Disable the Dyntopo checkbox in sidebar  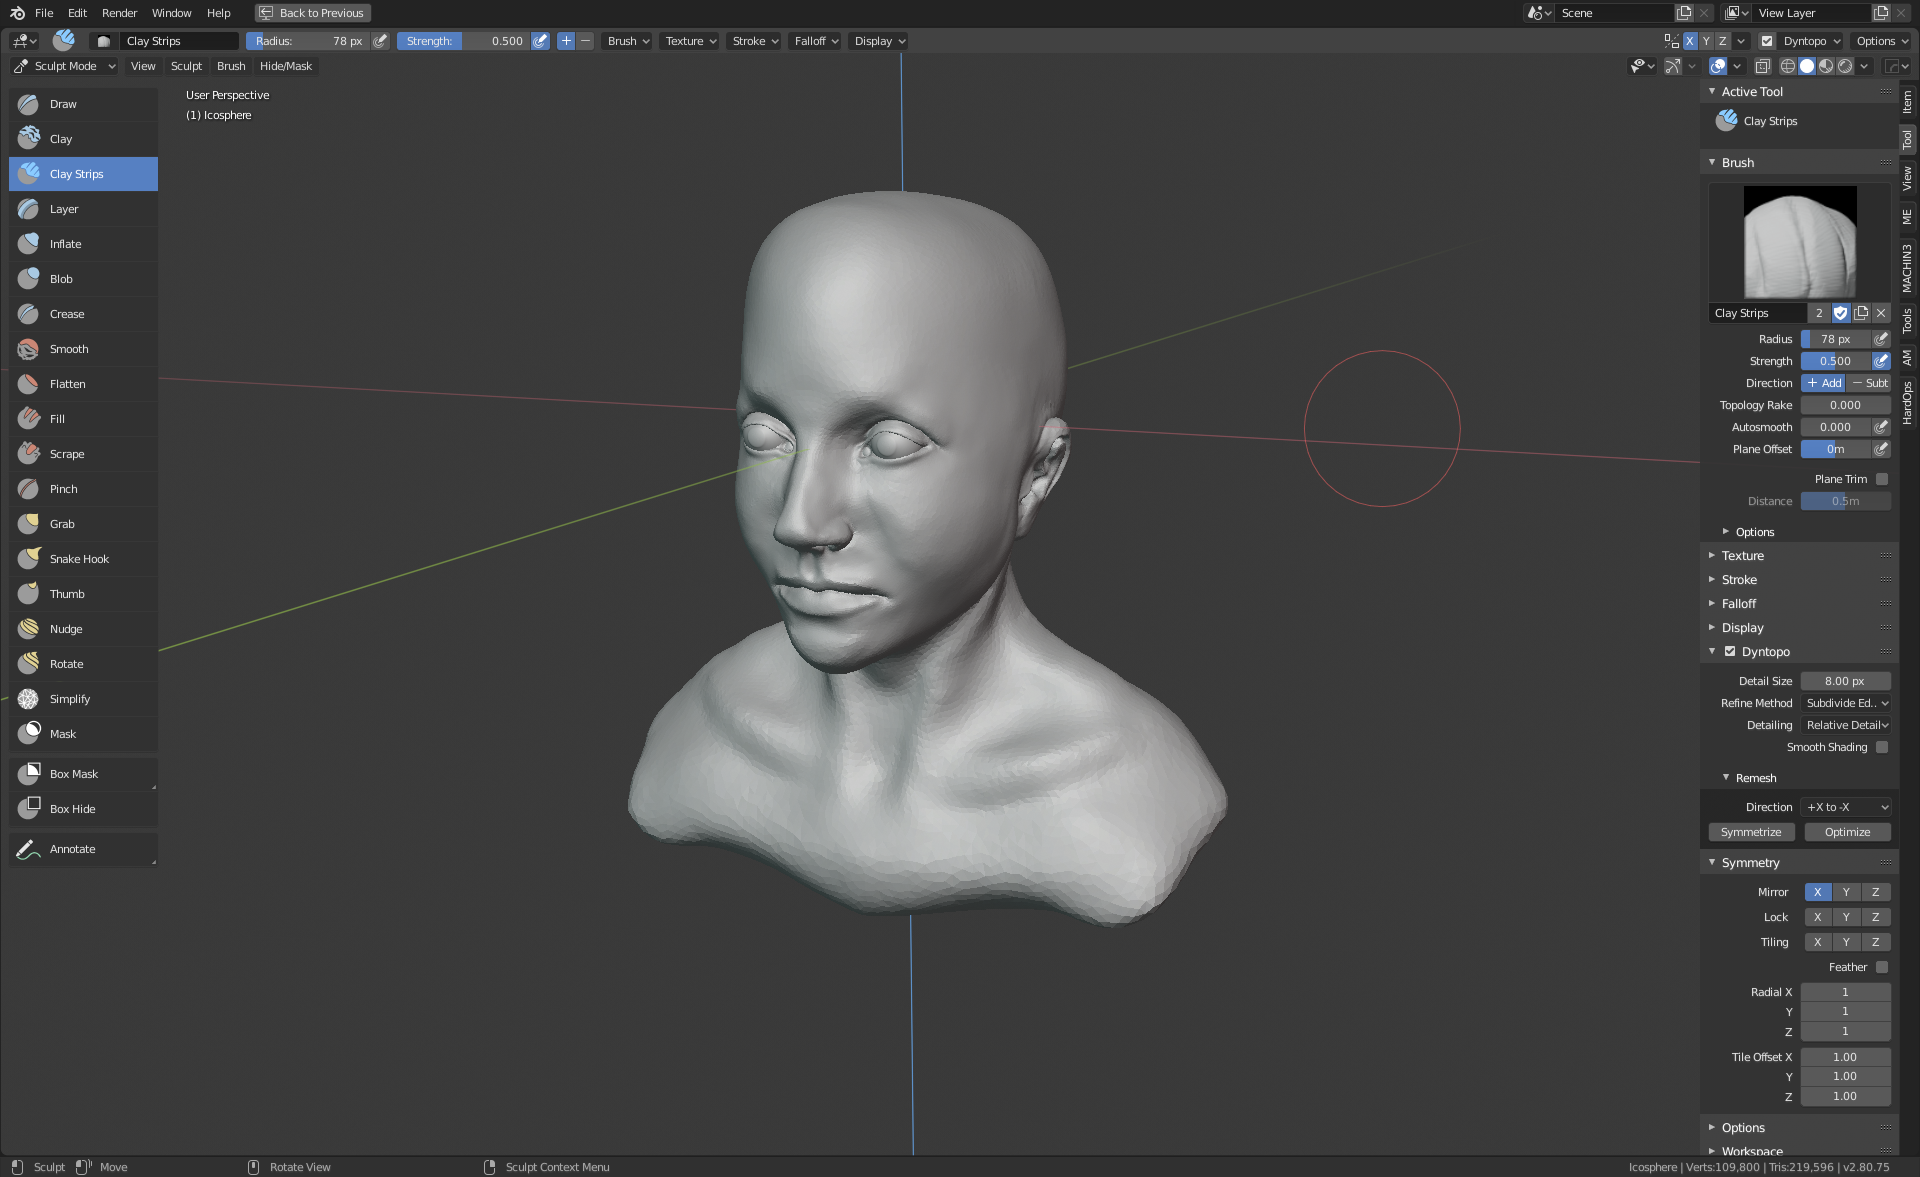[1730, 651]
